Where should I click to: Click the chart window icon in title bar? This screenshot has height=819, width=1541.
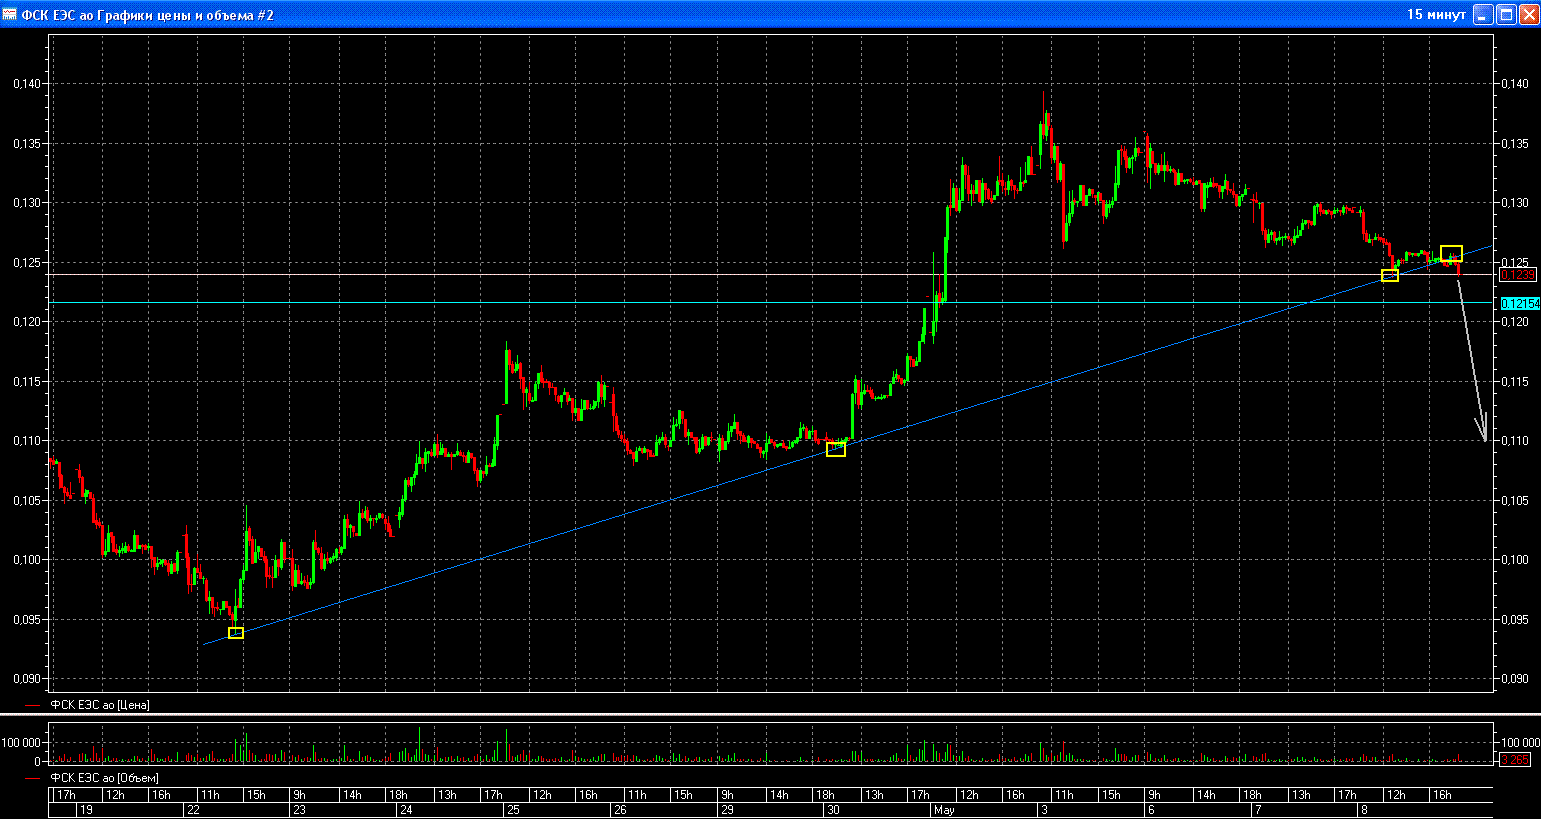10,14
